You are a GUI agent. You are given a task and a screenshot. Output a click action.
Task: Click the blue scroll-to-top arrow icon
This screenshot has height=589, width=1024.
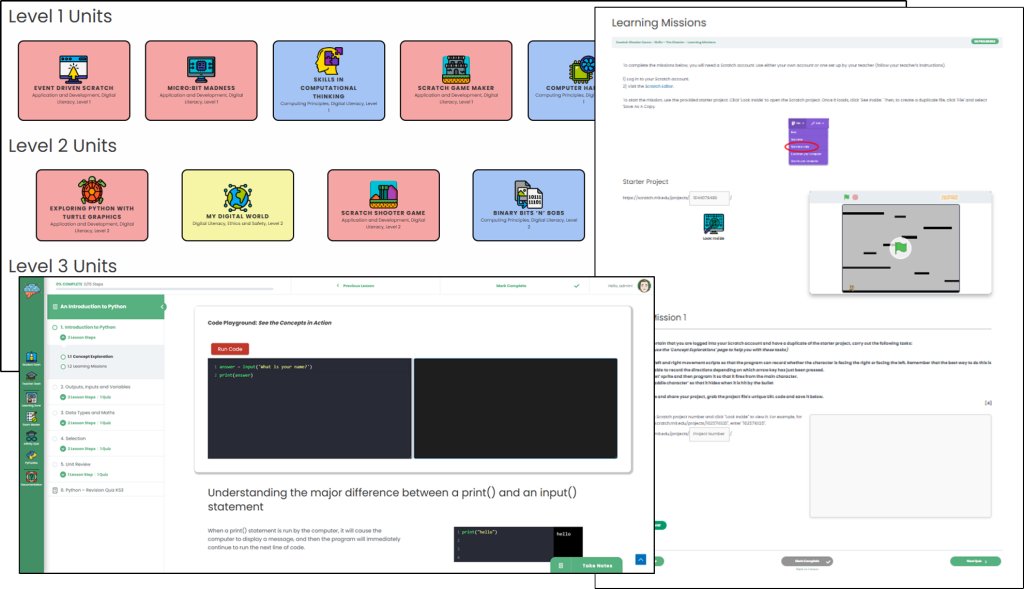(x=641, y=560)
